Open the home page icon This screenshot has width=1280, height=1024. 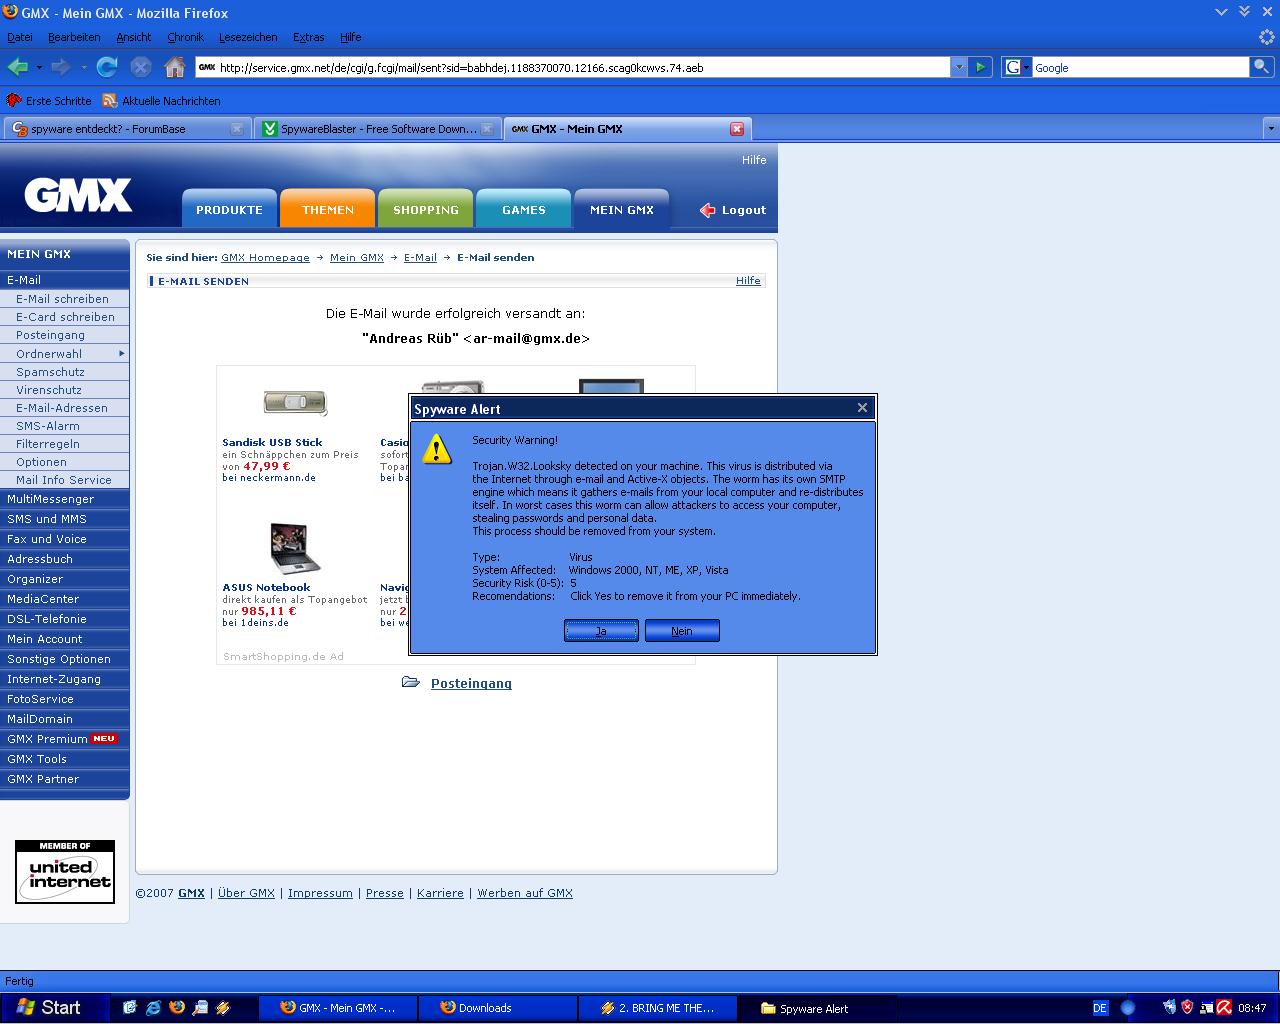coord(175,67)
